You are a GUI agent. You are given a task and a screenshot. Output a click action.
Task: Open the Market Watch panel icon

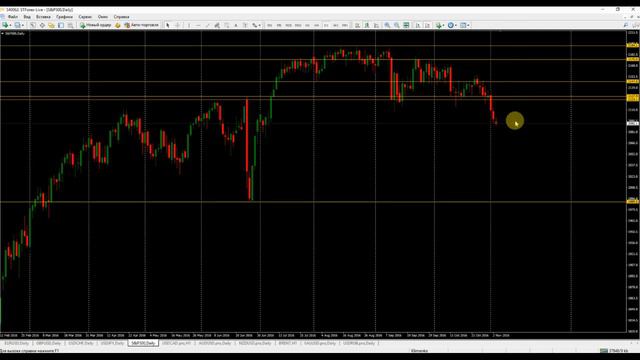pos(32,25)
